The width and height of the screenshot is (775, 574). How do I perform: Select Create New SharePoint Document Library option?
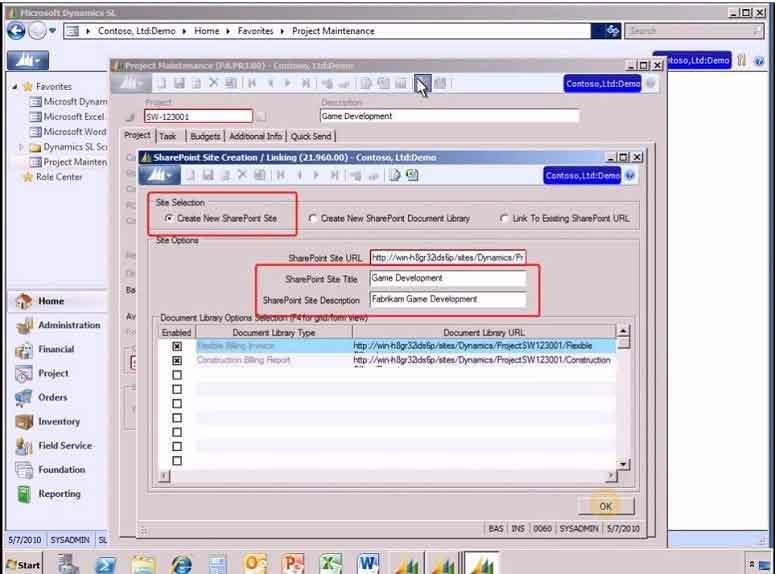point(312,218)
